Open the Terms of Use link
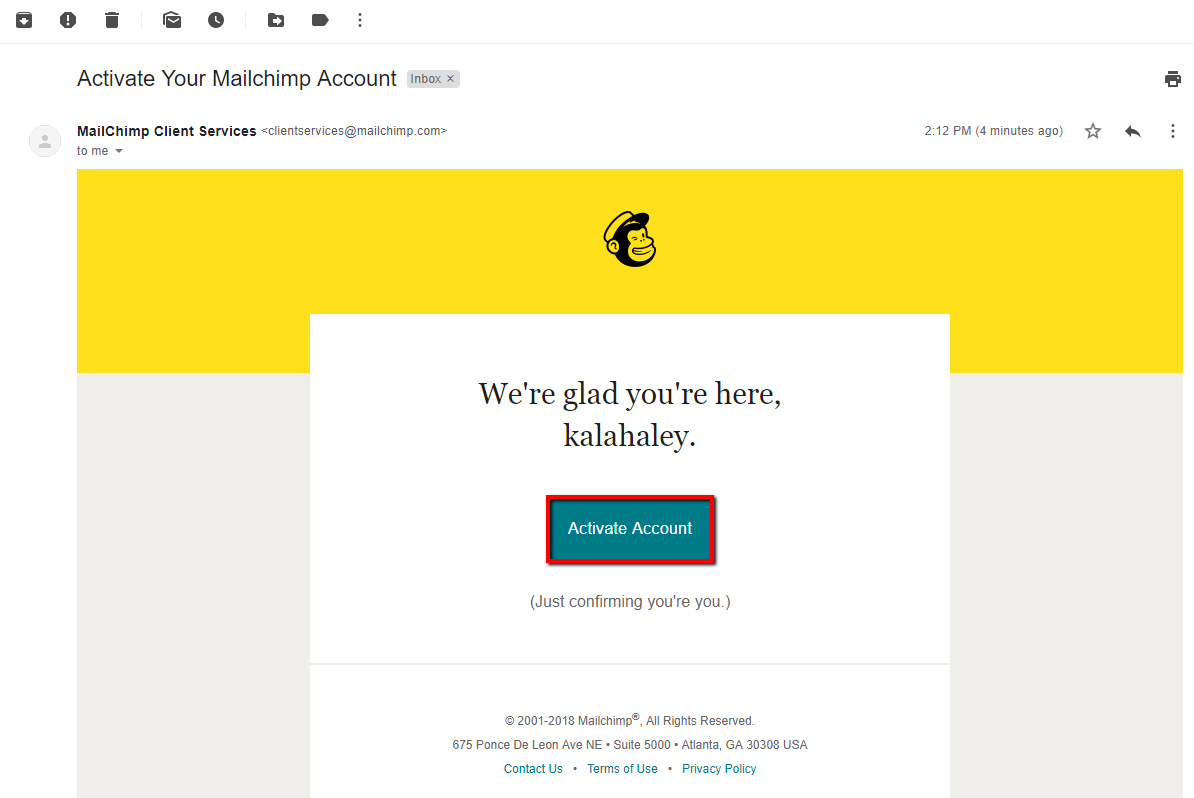Screen dimensions: 1194x798 pyautogui.click(x=622, y=769)
